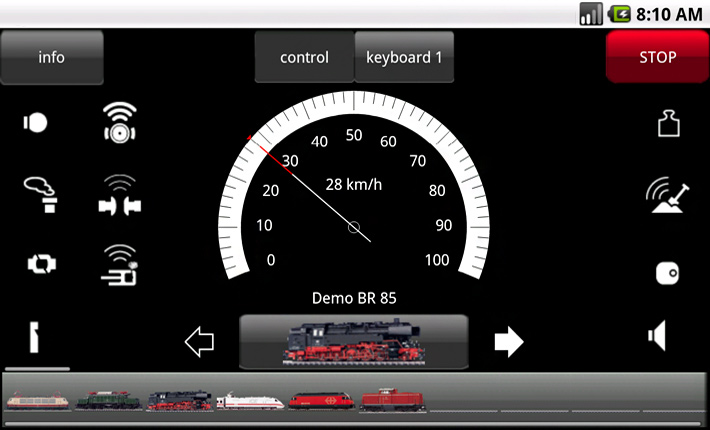This screenshot has width=710, height=430.
Task: Select the red SBB electric locomotive thumbnail
Action: [321, 401]
